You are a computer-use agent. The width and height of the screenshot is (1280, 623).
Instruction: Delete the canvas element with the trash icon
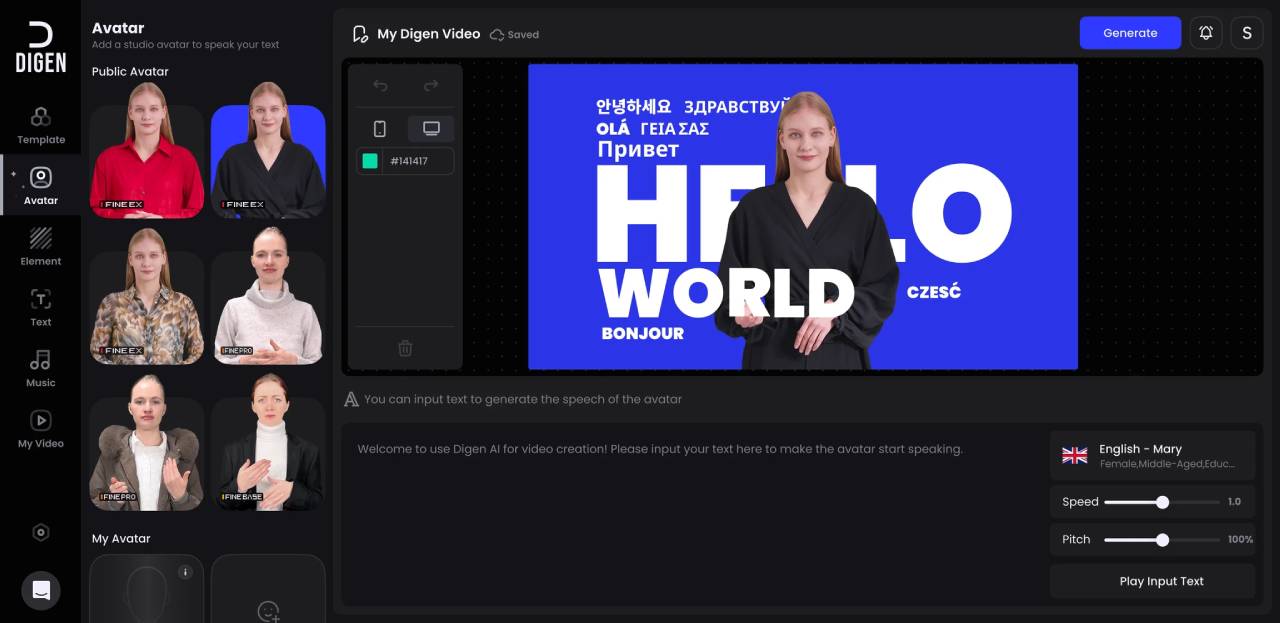click(x=405, y=348)
